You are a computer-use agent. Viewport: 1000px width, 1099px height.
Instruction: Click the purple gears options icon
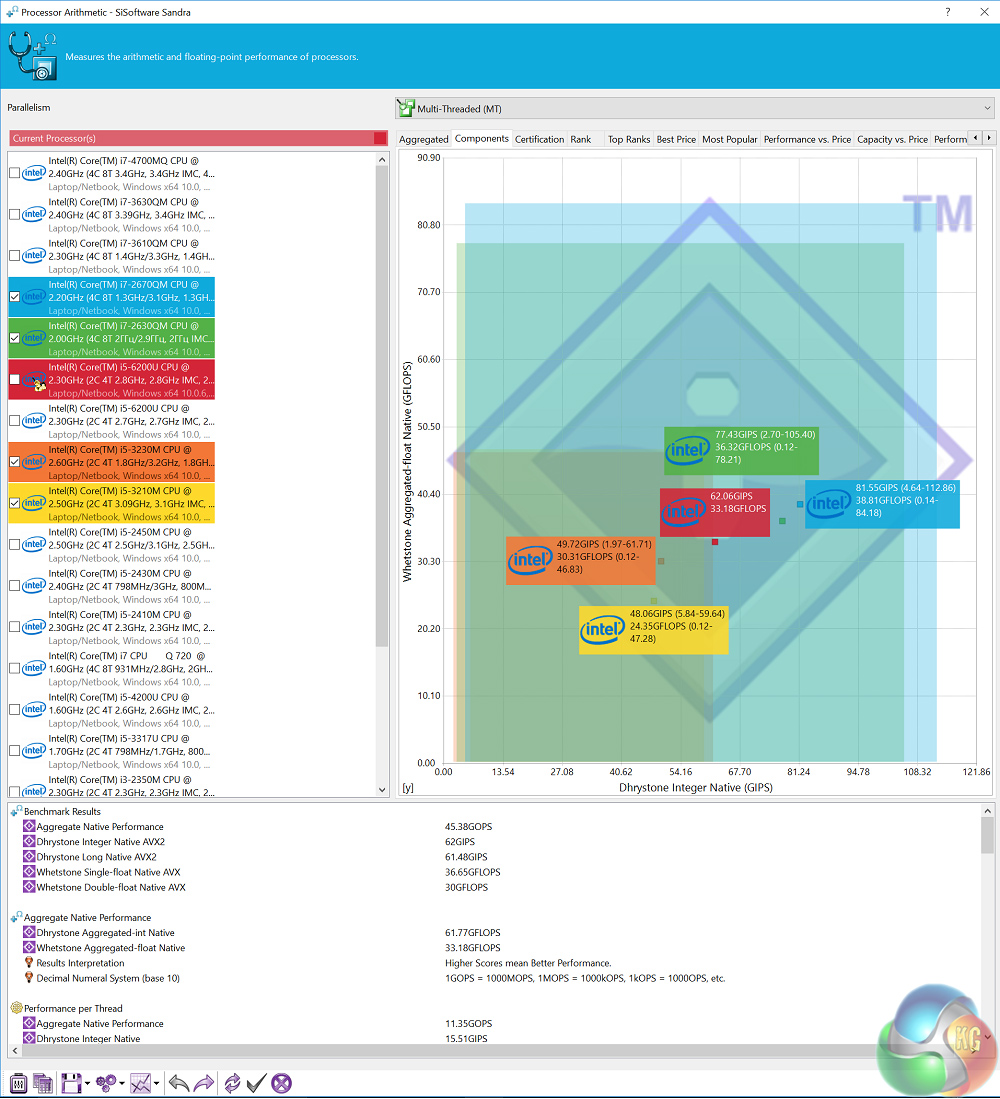pos(106,1084)
